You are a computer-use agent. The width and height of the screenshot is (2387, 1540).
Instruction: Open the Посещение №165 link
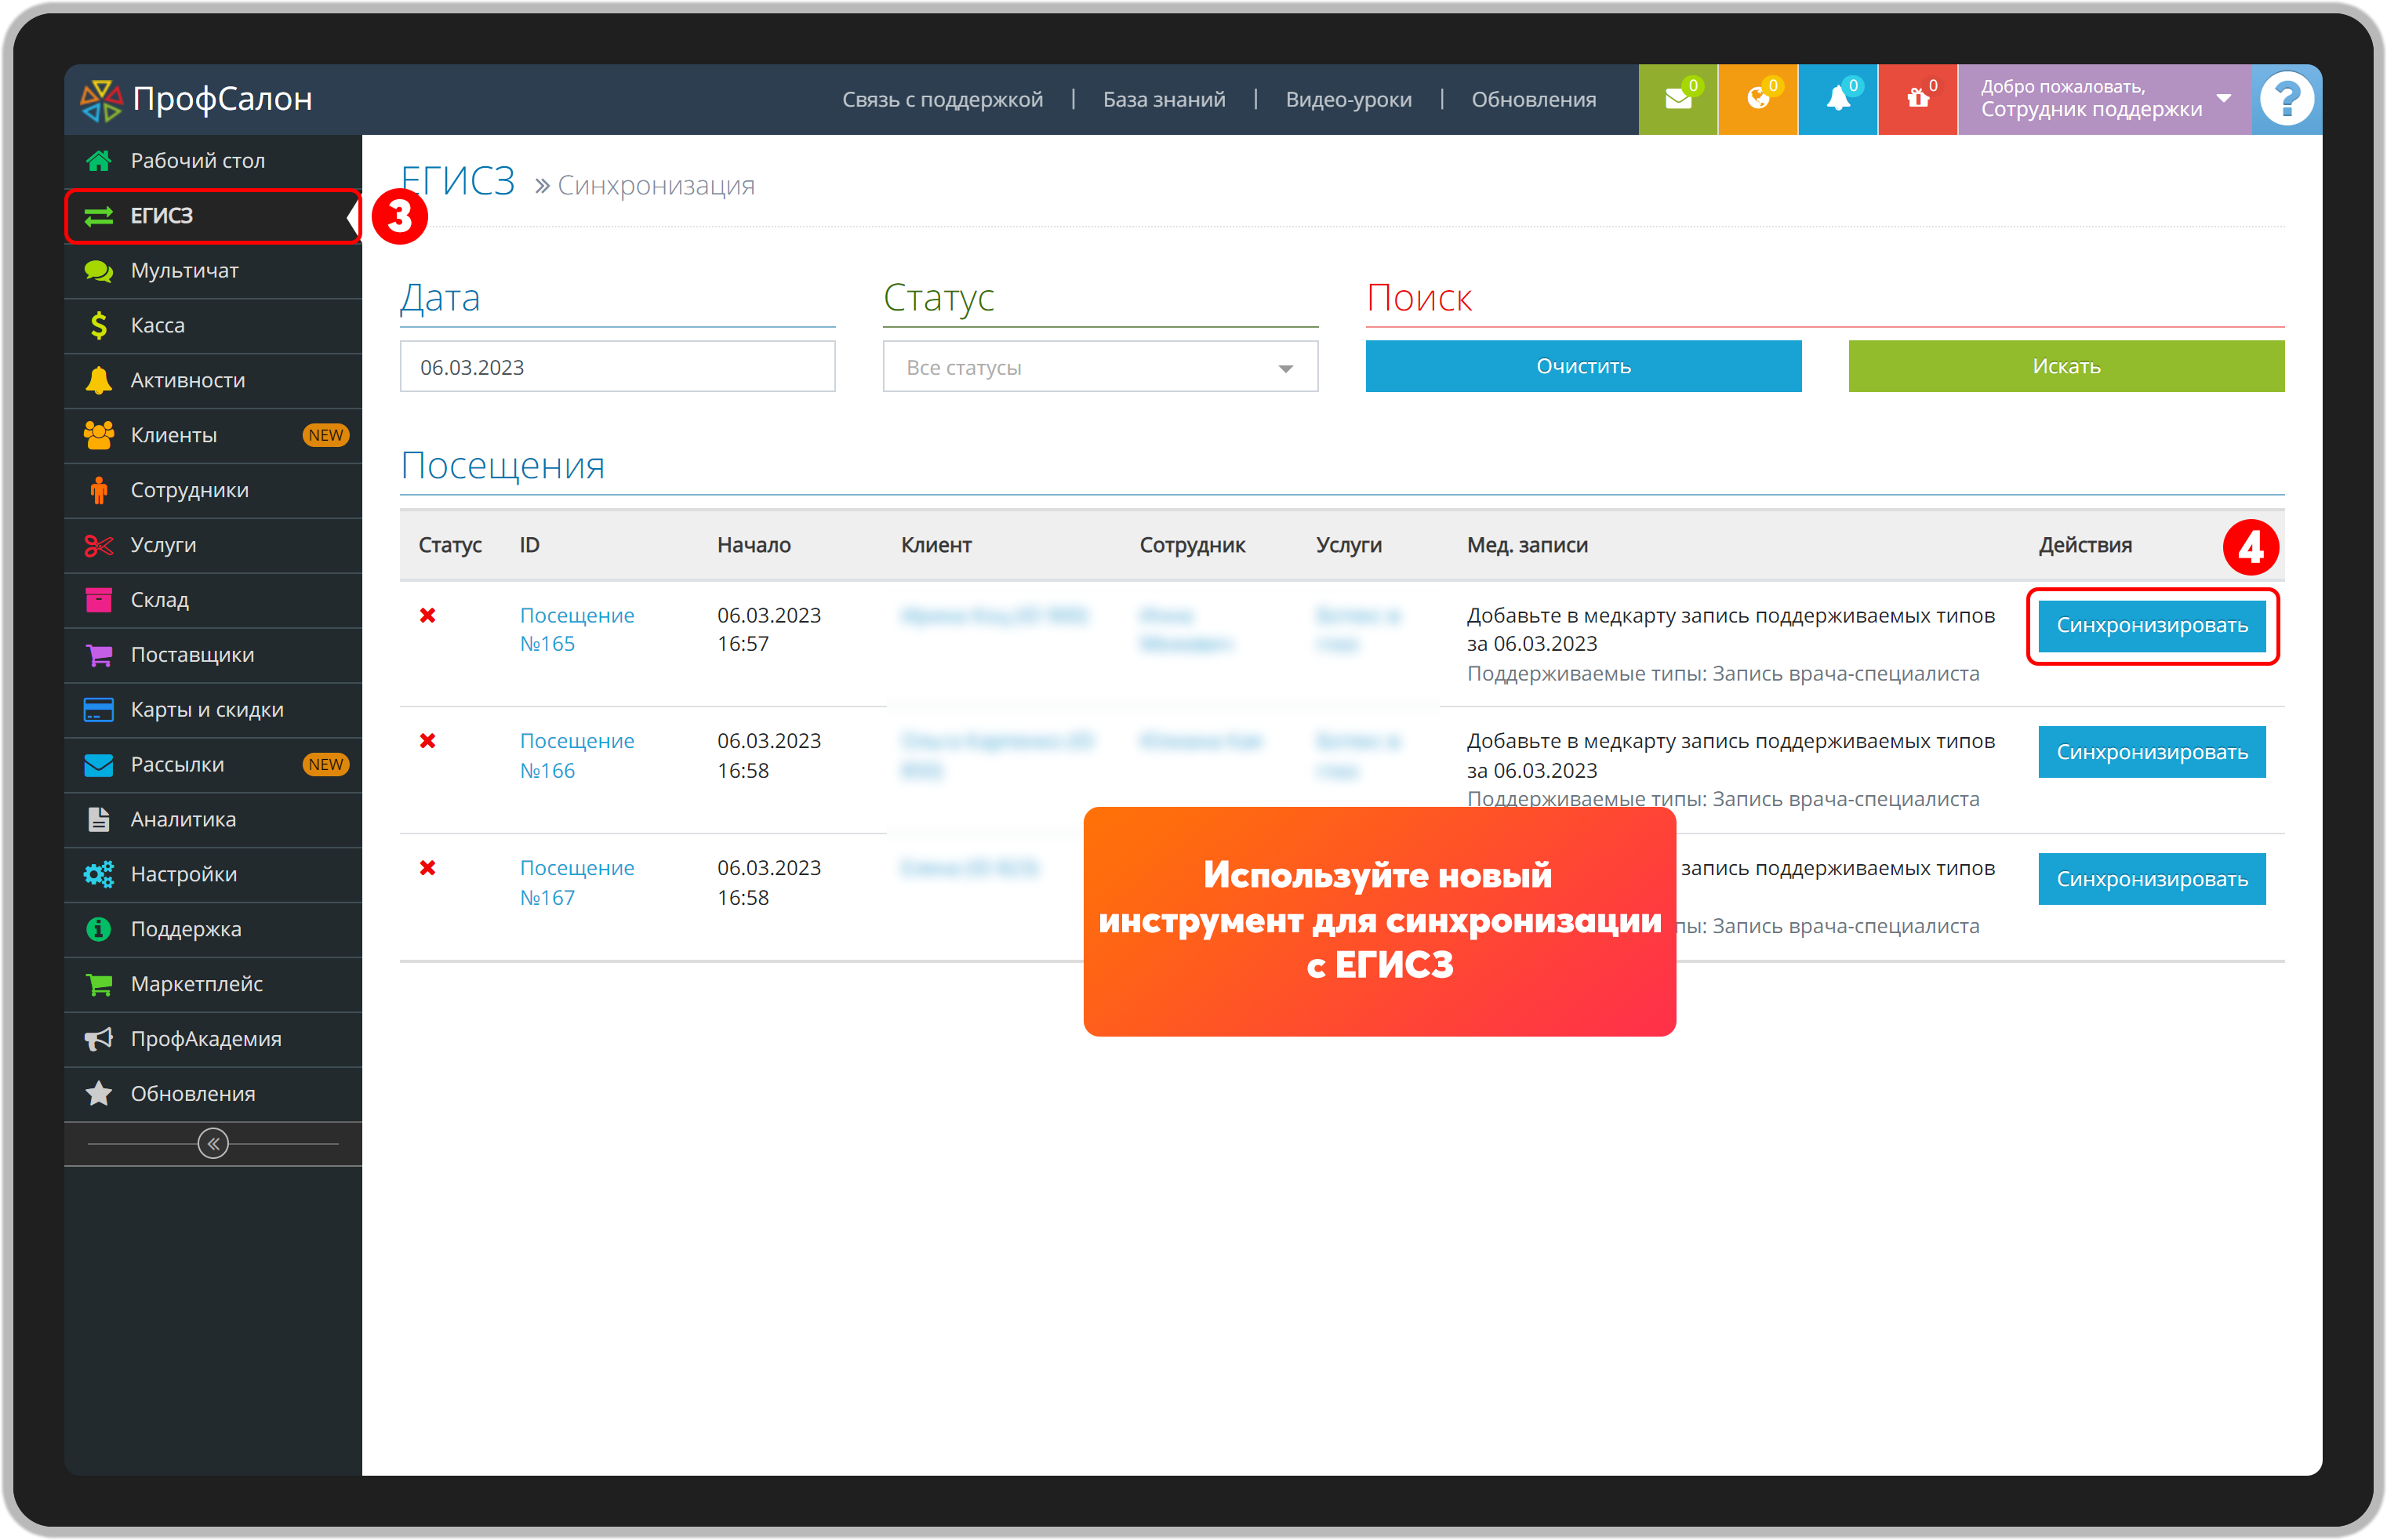coord(577,629)
